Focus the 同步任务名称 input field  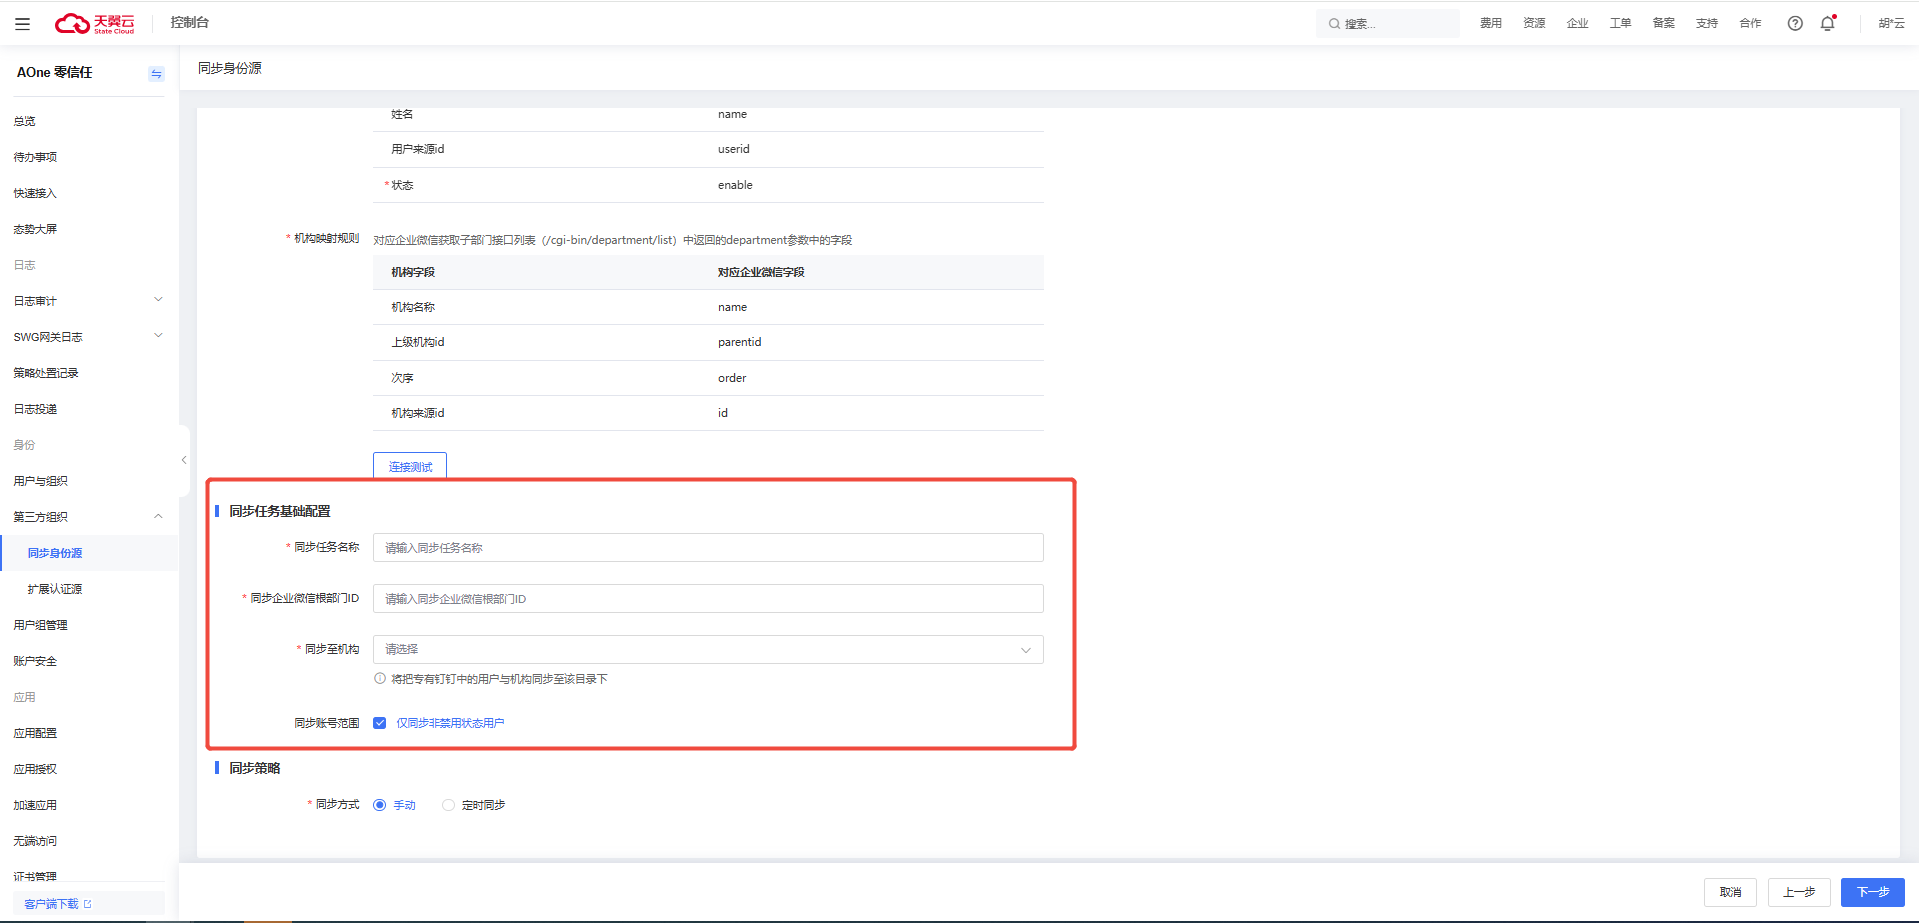(708, 548)
